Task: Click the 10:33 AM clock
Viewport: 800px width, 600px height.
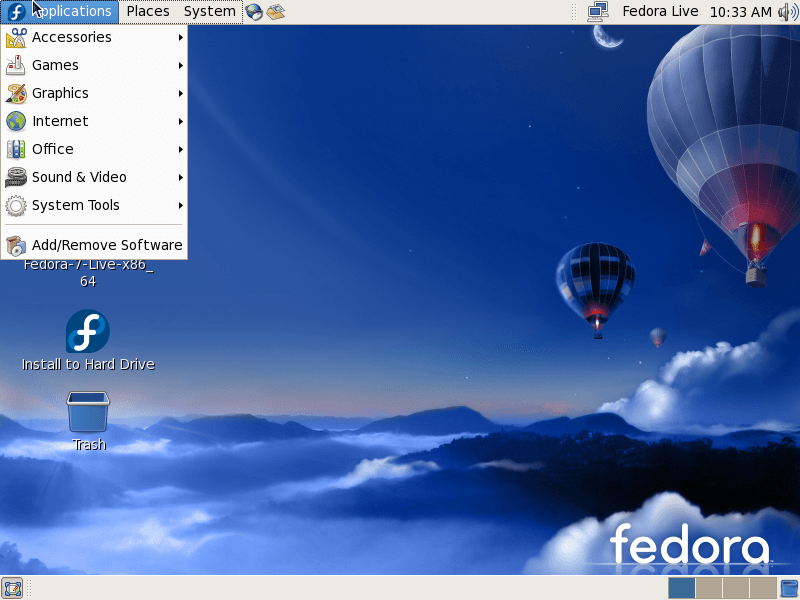Action: tap(740, 12)
